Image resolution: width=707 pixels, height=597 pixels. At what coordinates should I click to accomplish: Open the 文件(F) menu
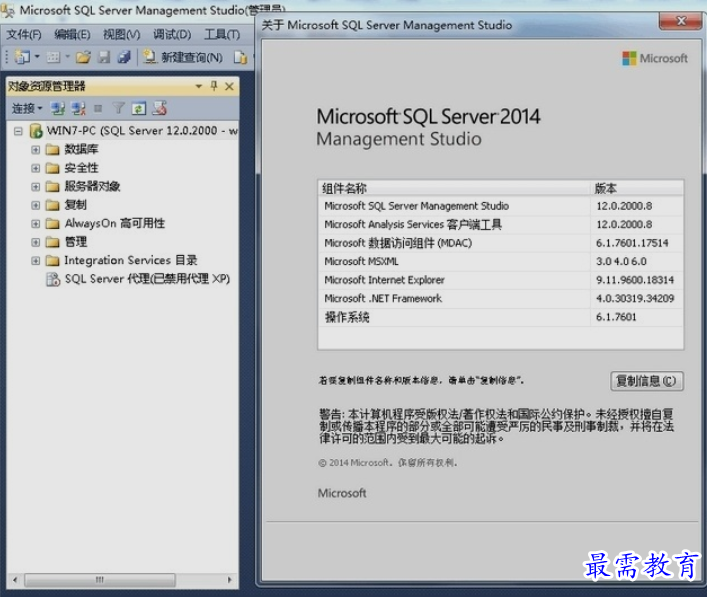coord(23,35)
